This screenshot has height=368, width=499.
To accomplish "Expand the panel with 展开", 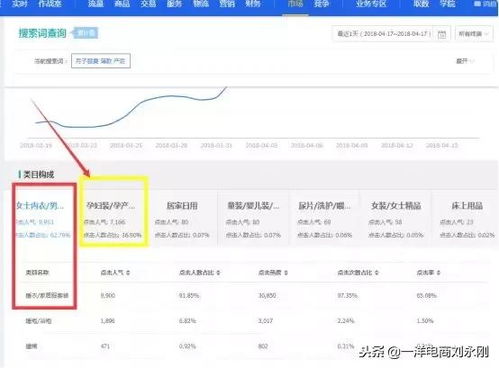I will (465, 61).
